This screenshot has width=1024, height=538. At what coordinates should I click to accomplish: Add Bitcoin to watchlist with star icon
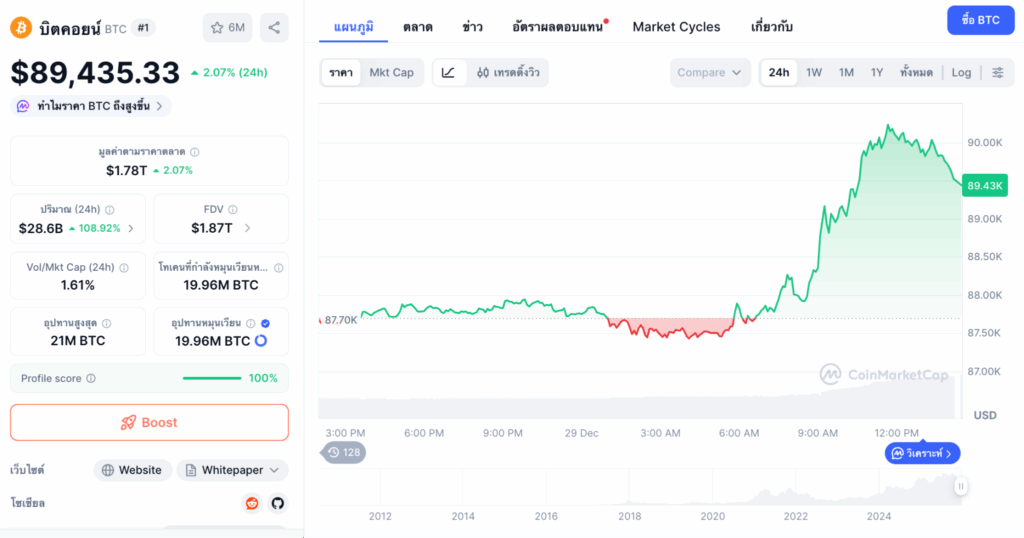[227, 27]
